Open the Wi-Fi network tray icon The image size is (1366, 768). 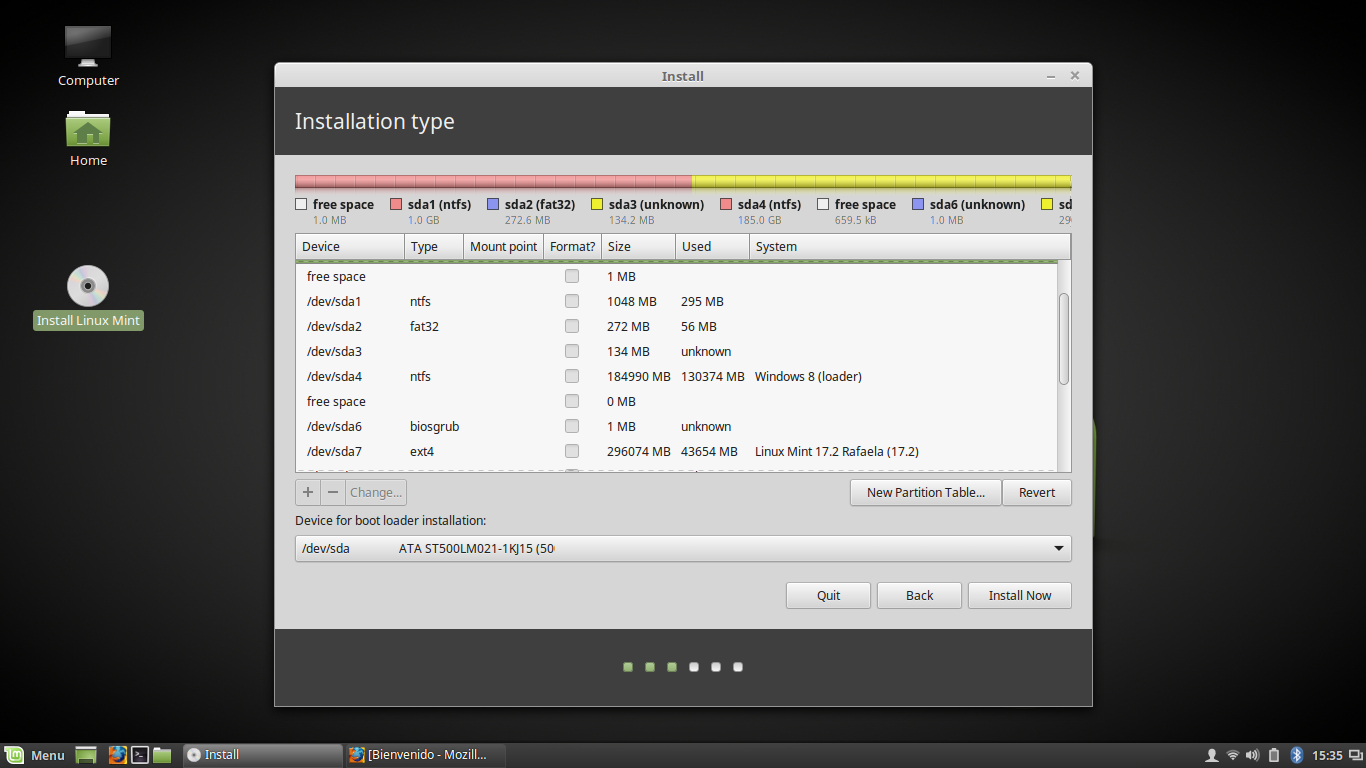[1233, 755]
